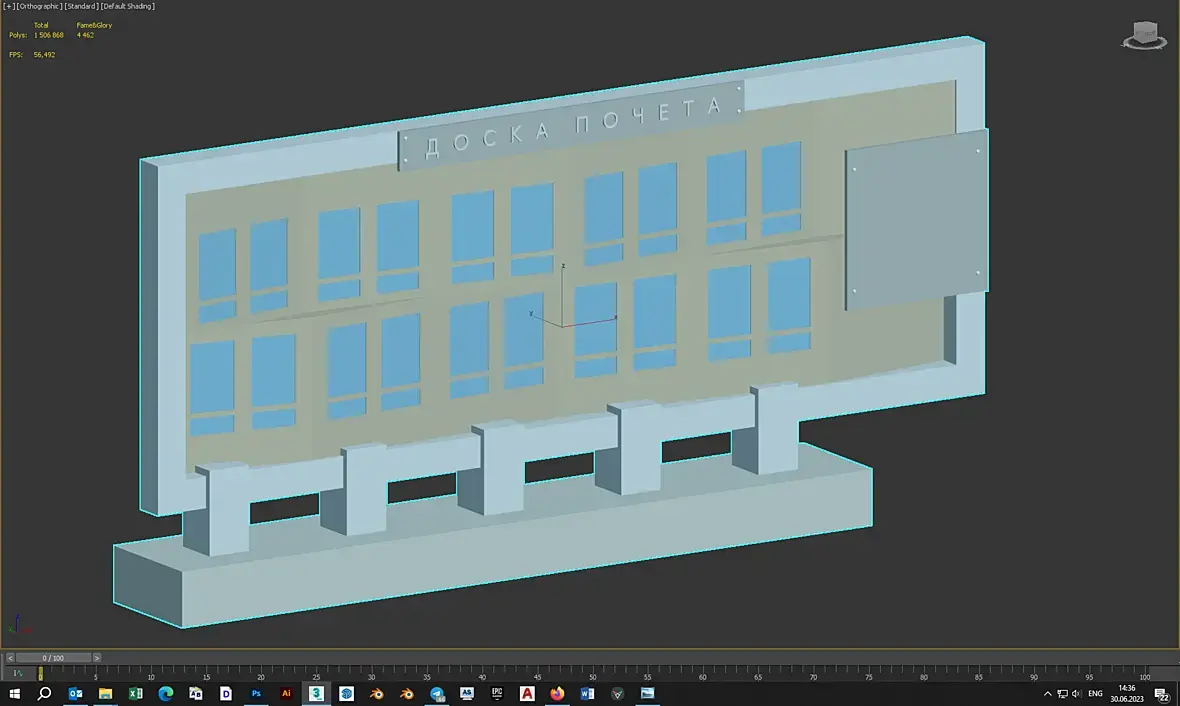The height and width of the screenshot is (706, 1180).
Task: Open the [Default Shading] viewport menu
Action: pyautogui.click(x=128, y=6)
